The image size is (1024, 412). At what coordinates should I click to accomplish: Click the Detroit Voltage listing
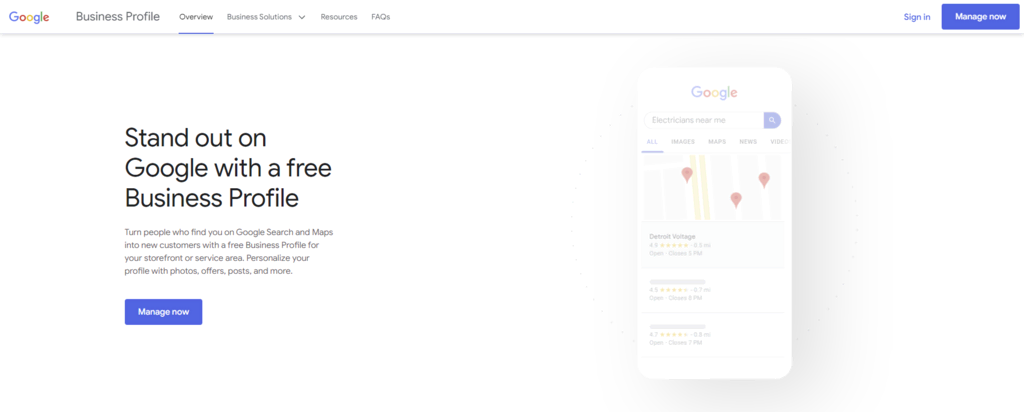point(713,245)
